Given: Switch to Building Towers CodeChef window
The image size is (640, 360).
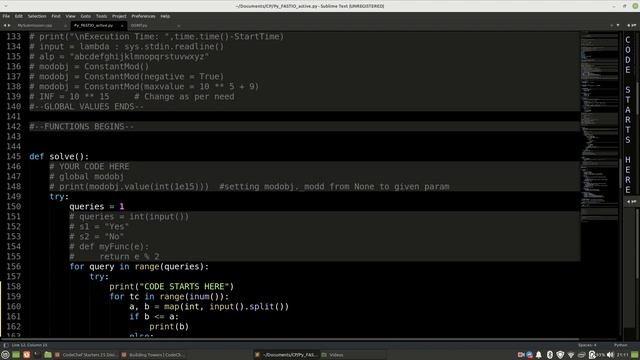Looking at the screenshot, I should 153,355.
